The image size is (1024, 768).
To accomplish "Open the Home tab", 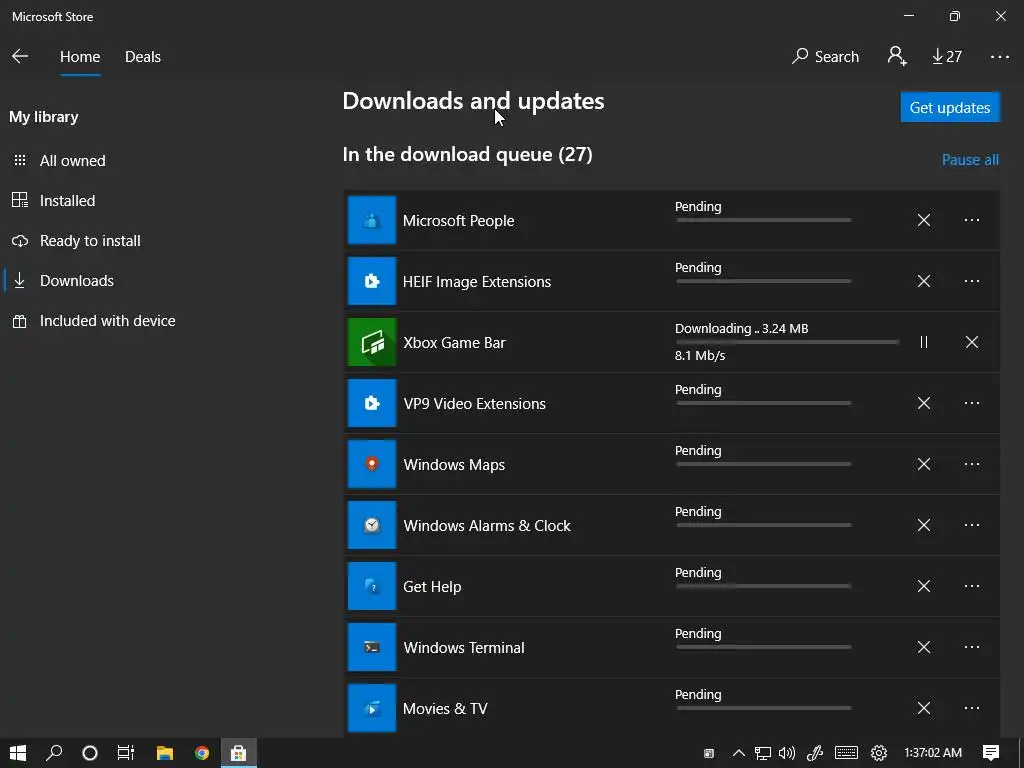I will click(x=80, y=57).
